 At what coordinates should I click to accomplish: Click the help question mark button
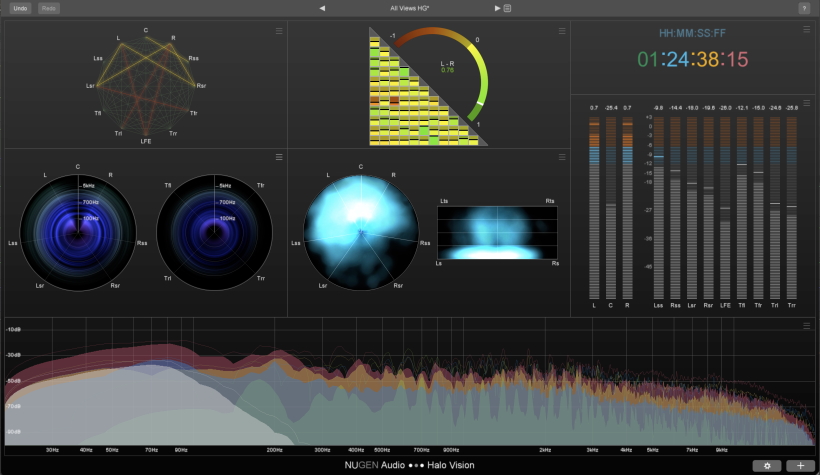804,8
